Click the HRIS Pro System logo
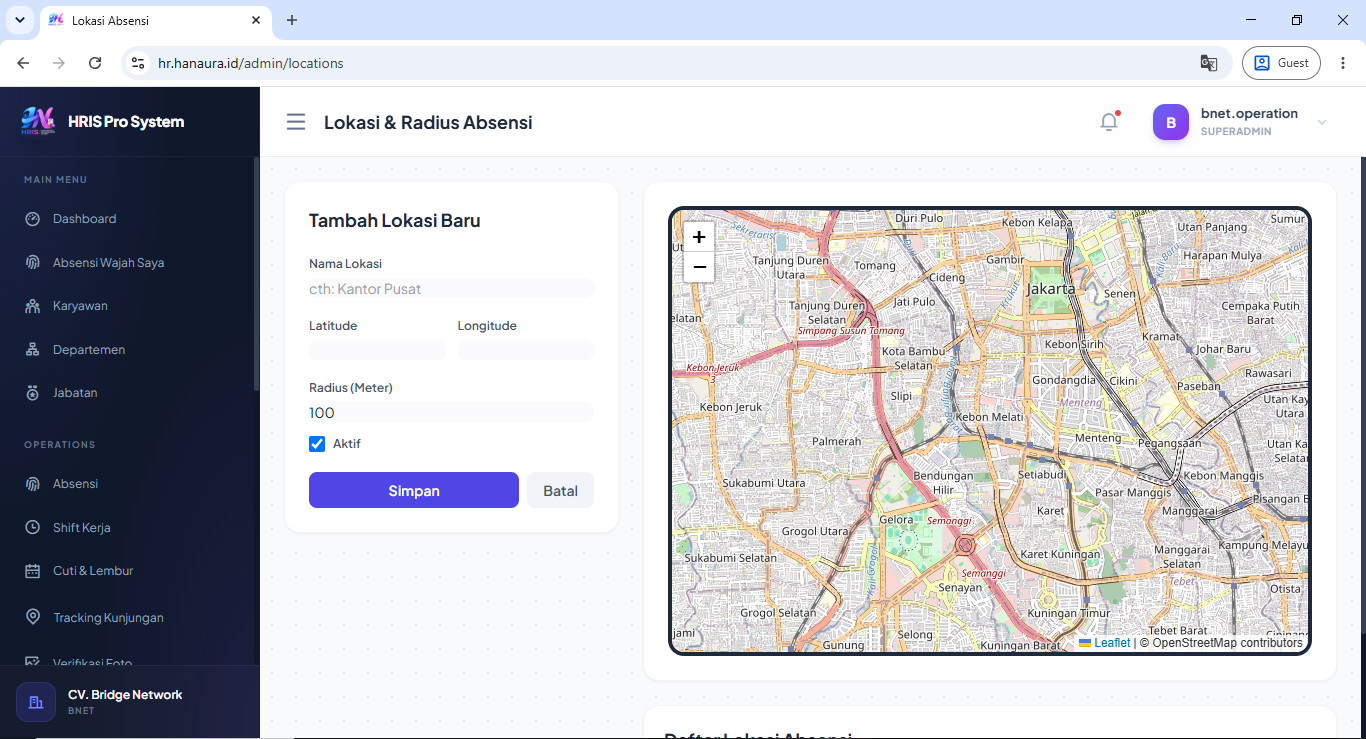Viewport: 1366px width, 739px height. coord(38,121)
